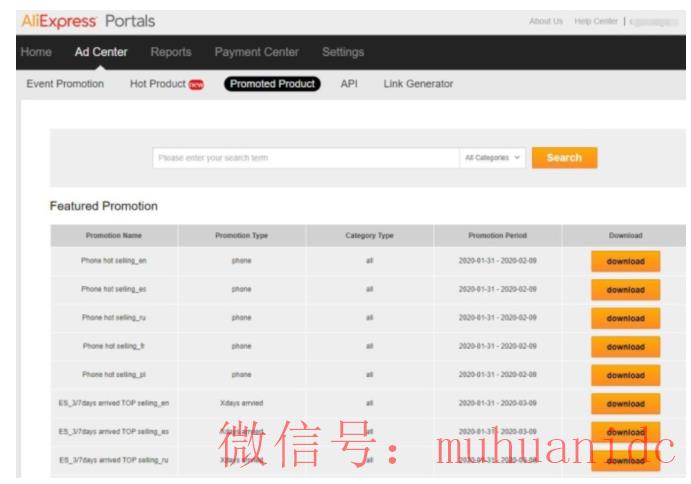The image size is (691, 484).
Task: Open the Settings menu
Action: 343,52
